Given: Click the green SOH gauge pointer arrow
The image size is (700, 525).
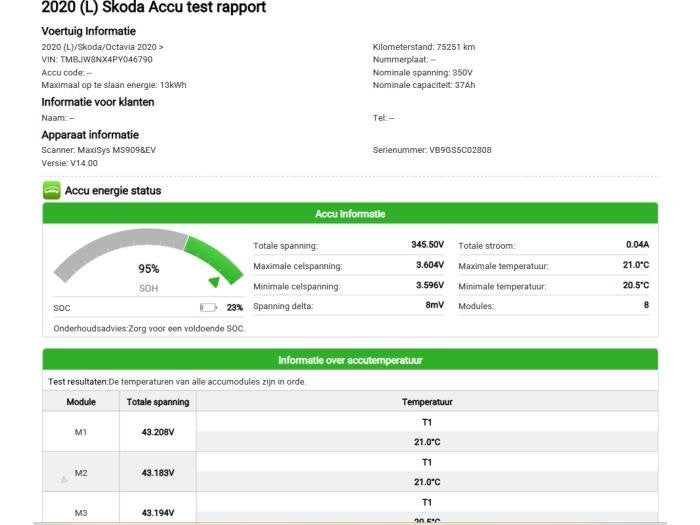Looking at the screenshot, I should coord(214,282).
